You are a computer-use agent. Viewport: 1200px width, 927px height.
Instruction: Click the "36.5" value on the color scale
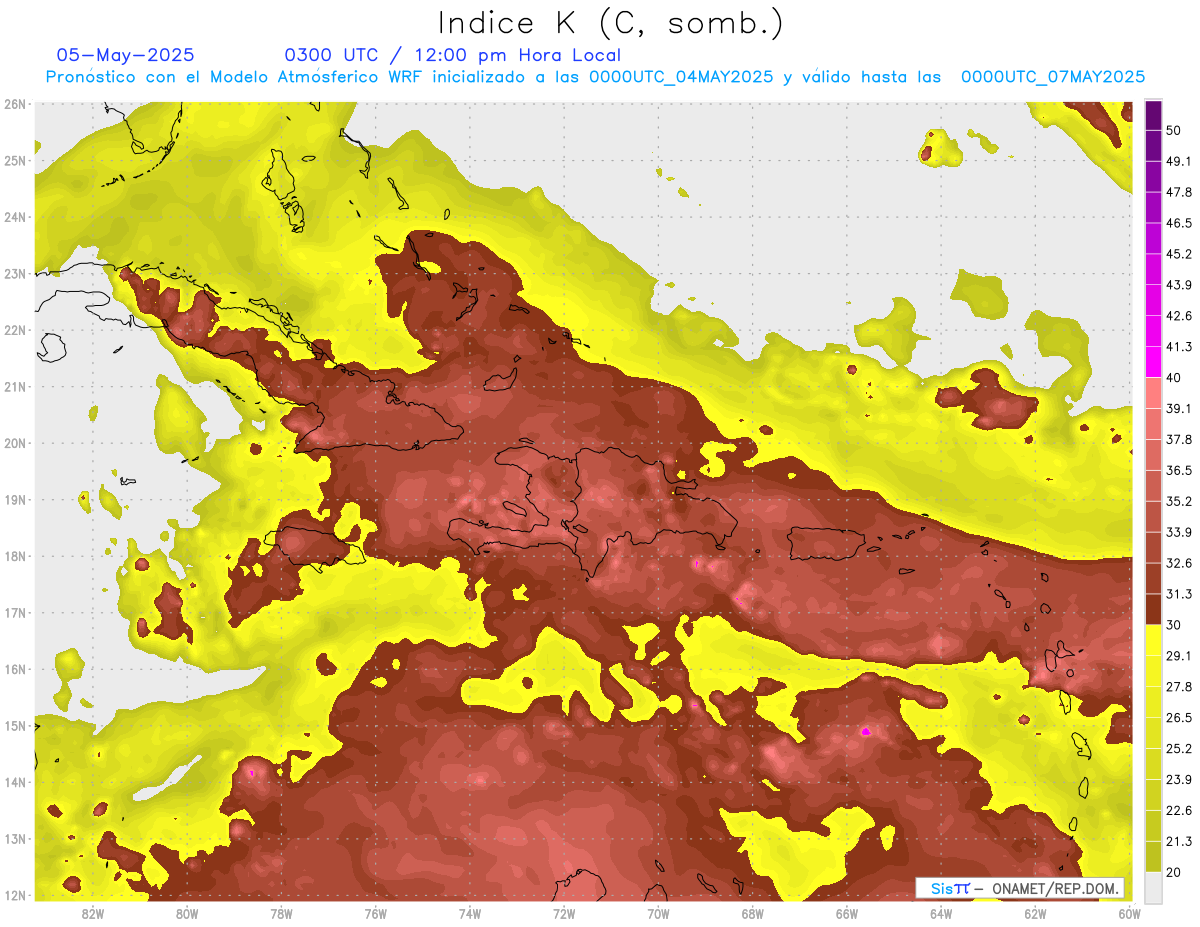(x=1178, y=470)
